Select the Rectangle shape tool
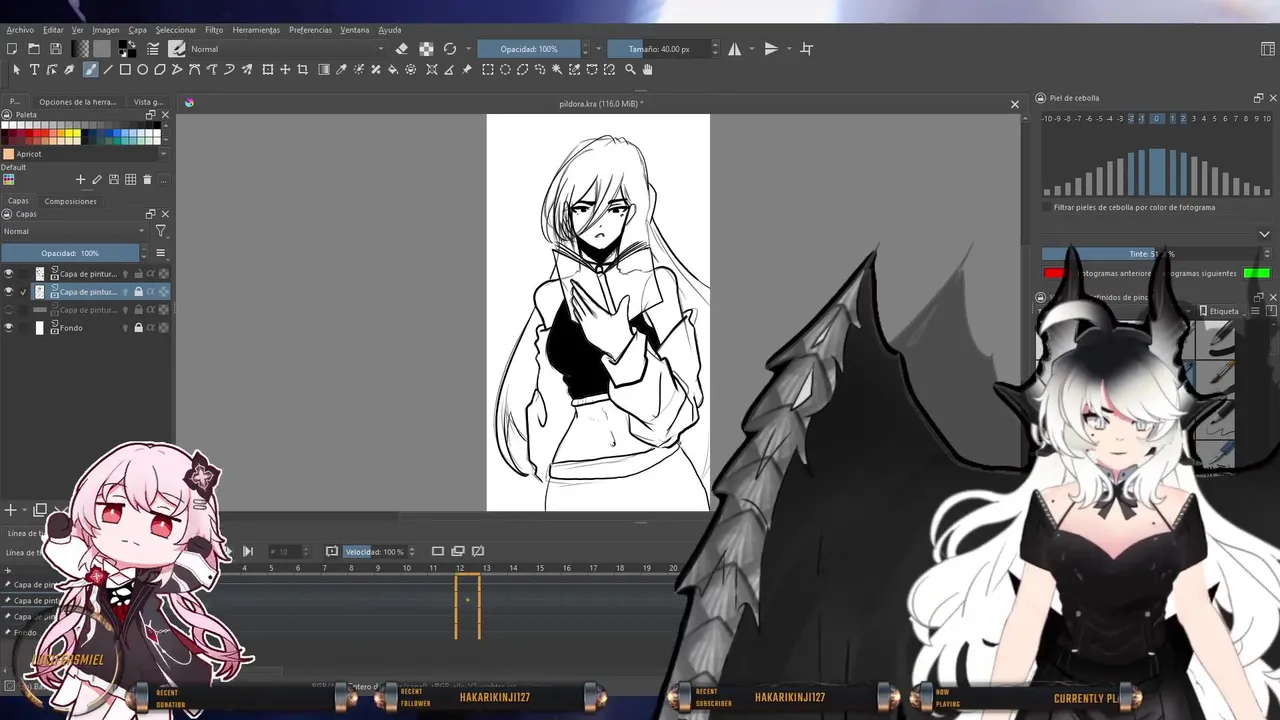Viewport: 1280px width, 720px height. point(125,69)
